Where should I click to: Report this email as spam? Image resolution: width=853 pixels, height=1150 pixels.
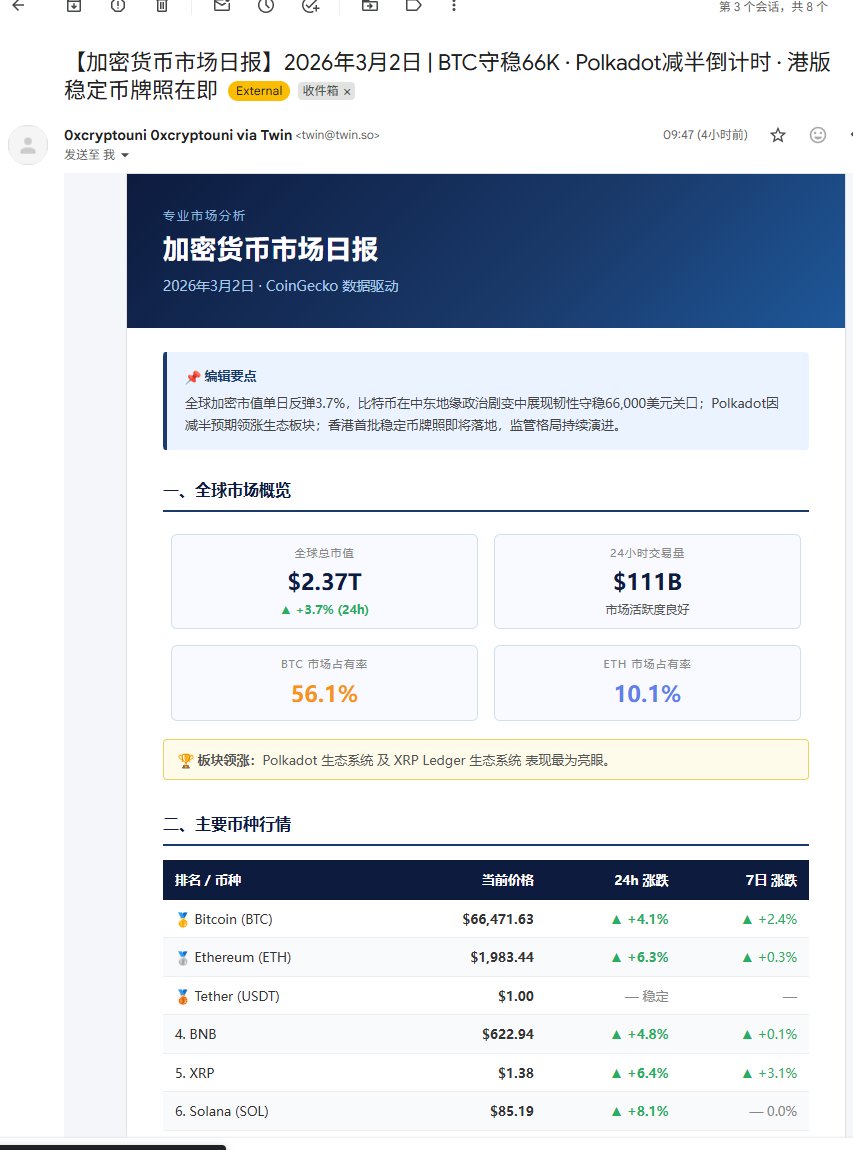pyautogui.click(x=120, y=8)
